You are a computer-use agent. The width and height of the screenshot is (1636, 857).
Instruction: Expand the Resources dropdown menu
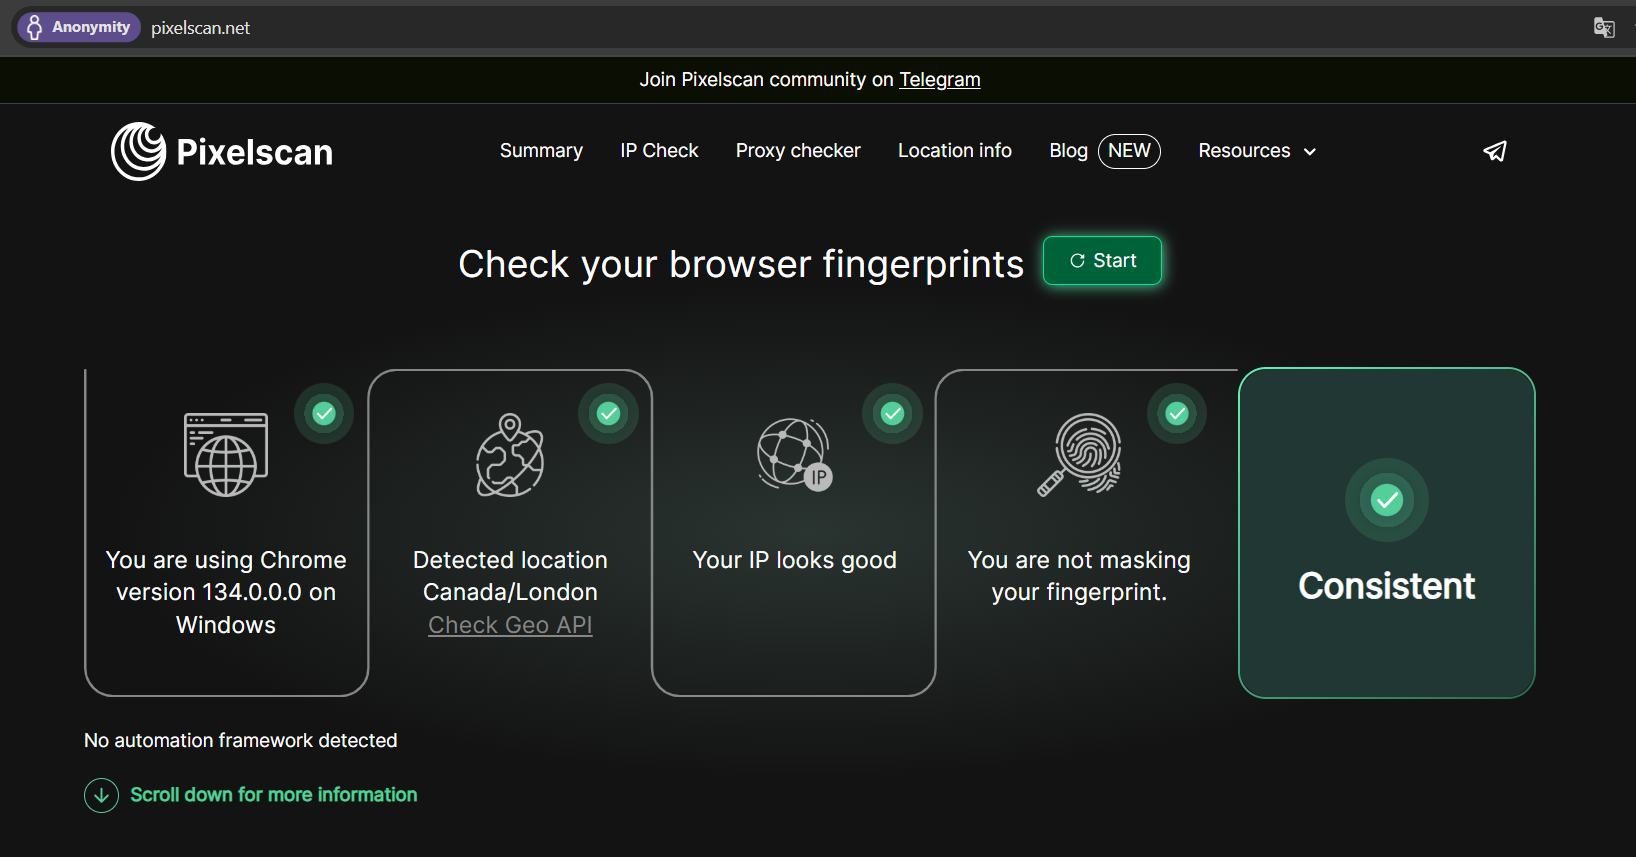tap(1244, 151)
